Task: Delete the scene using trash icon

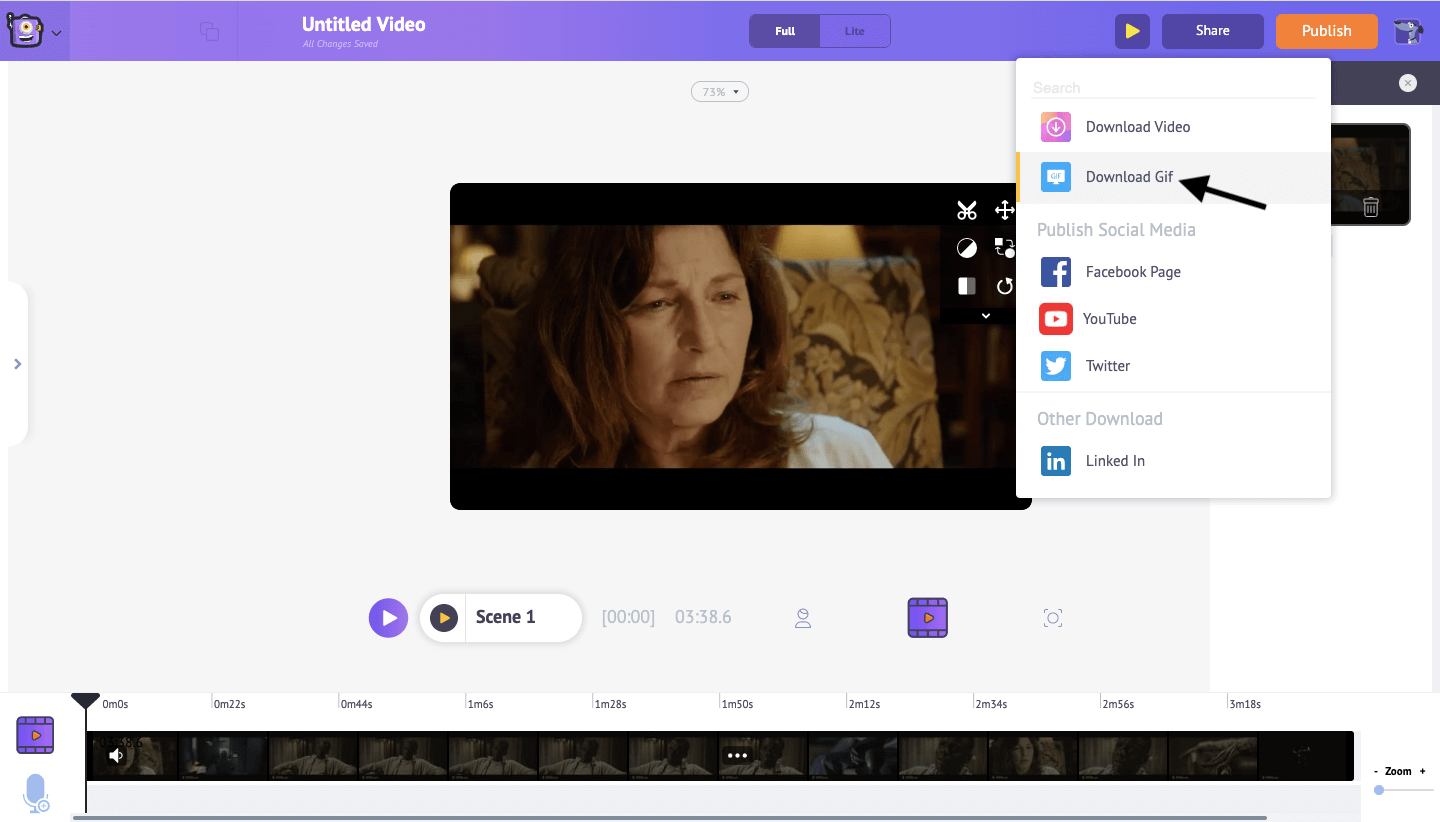Action: point(1371,207)
